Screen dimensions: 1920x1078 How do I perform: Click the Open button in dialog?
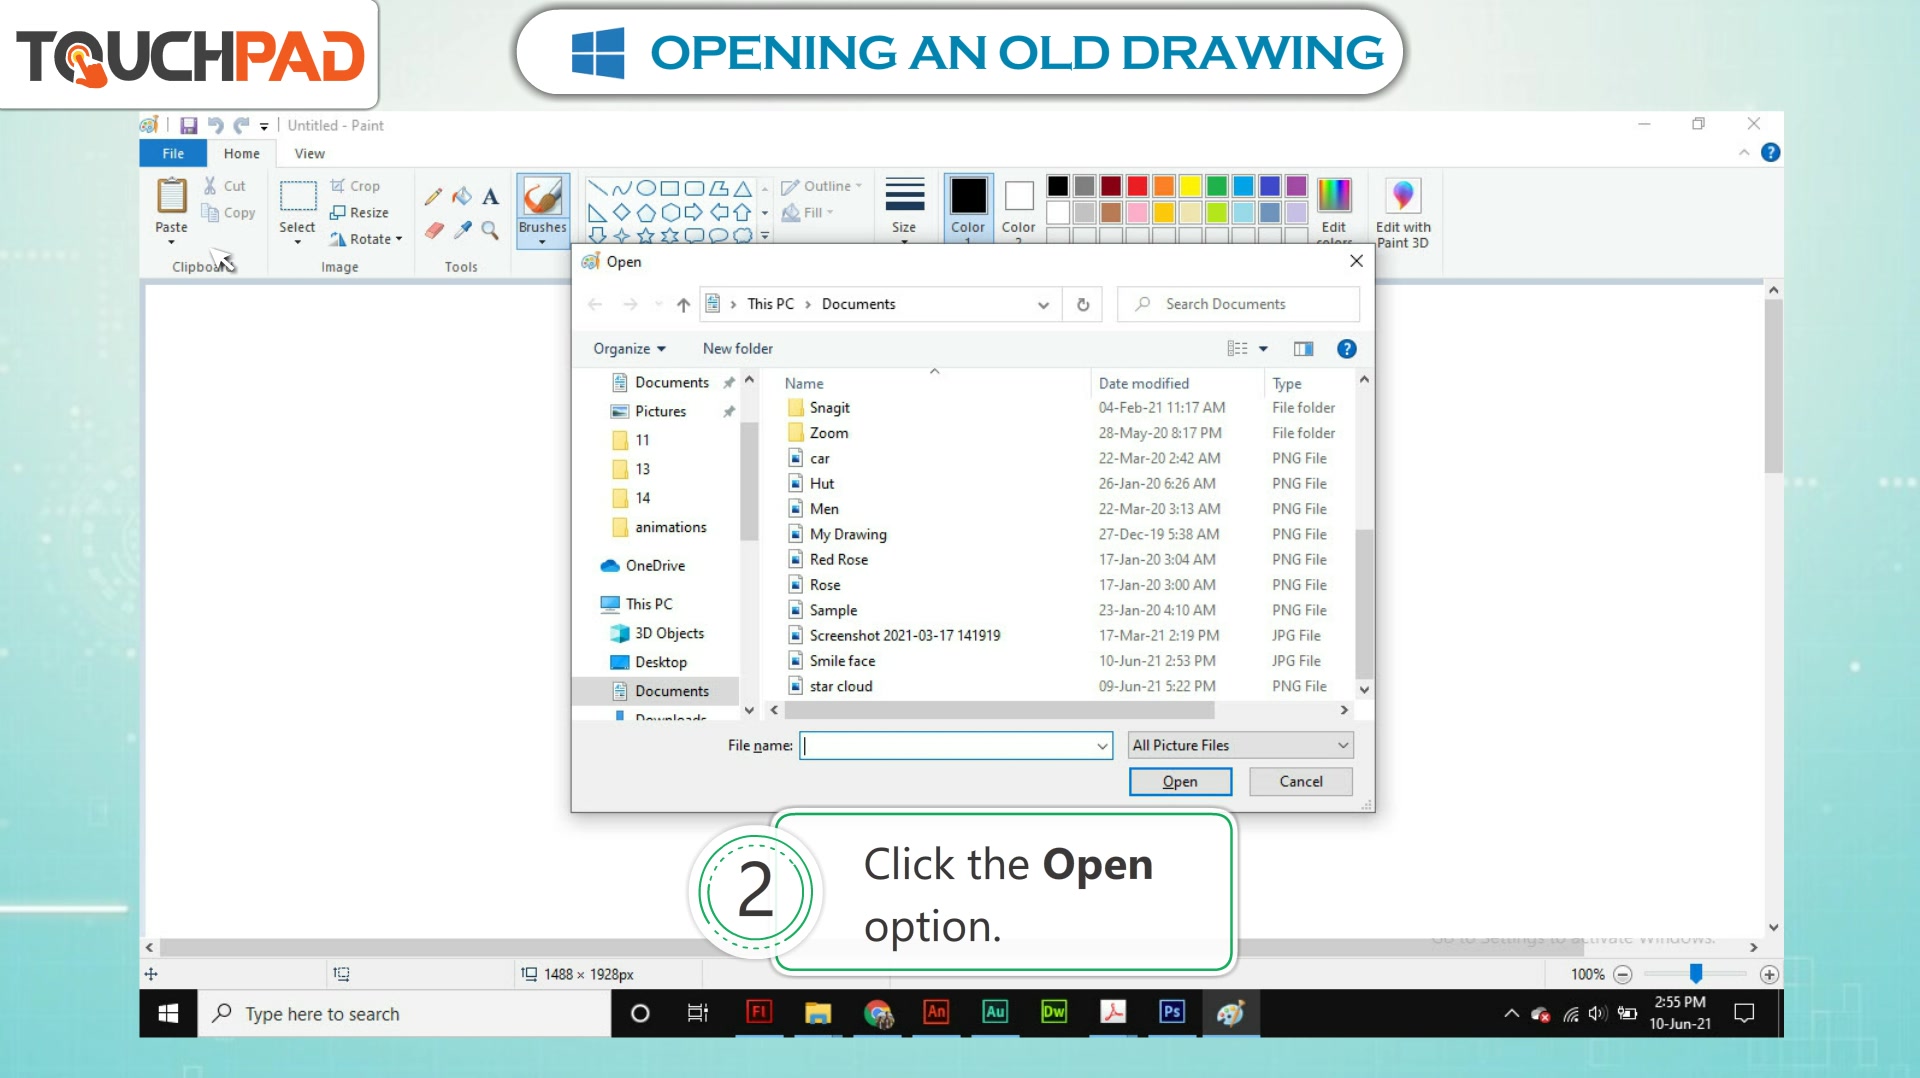[1180, 781]
